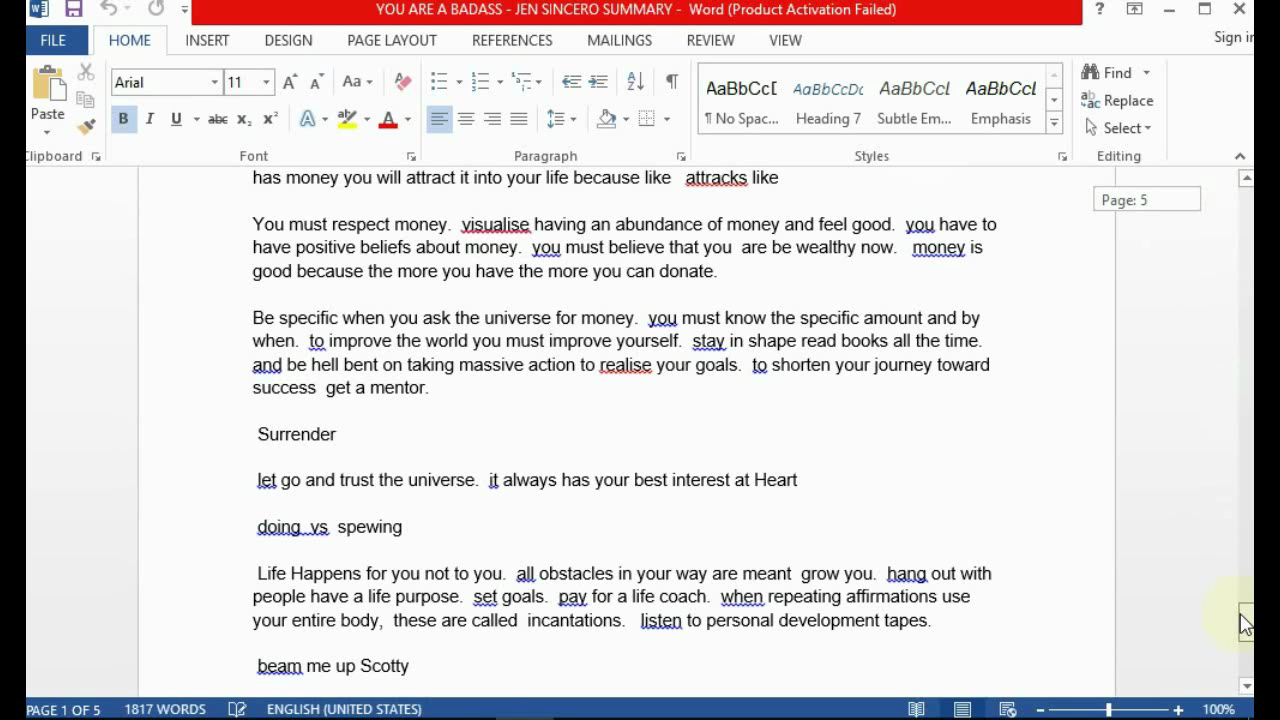Screen dimensions: 1280x720
Task: Activate the Format Painter brush
Action: [x=86, y=126]
